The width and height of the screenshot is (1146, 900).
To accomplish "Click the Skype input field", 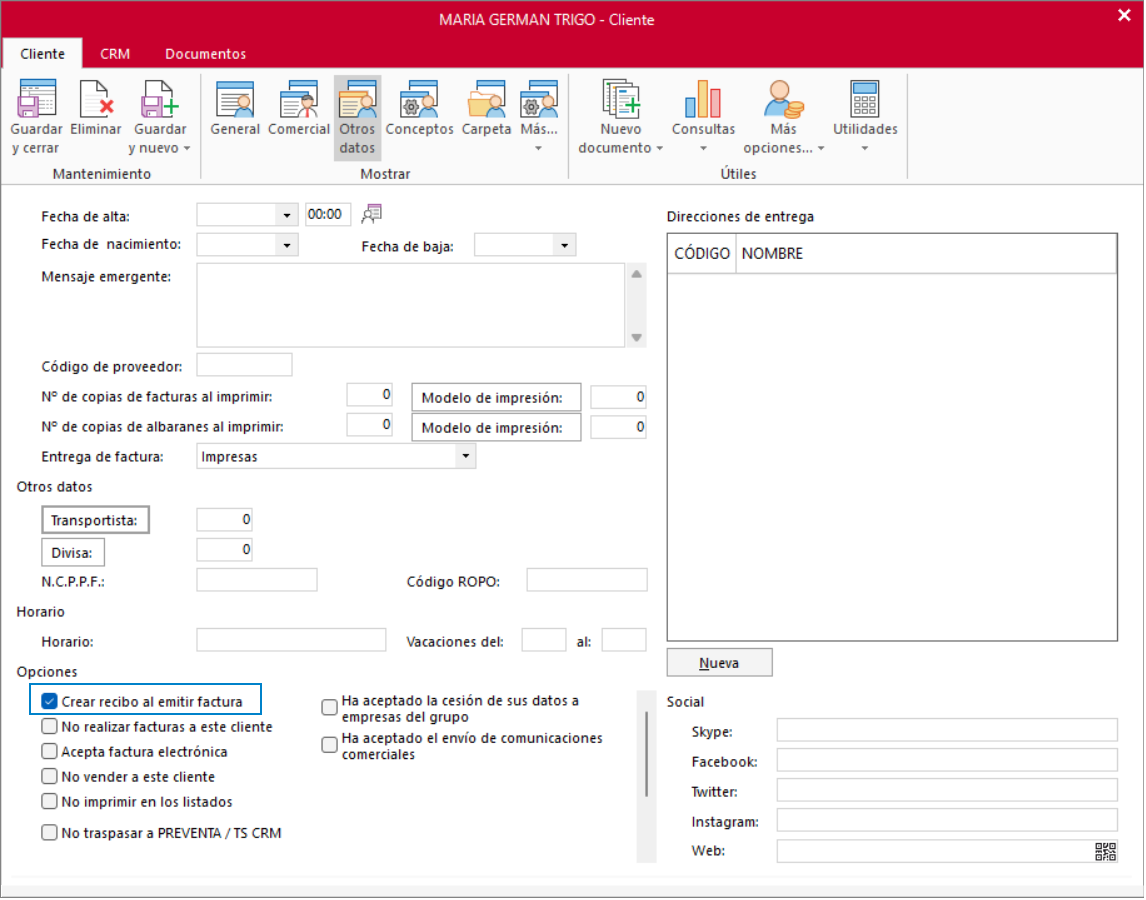I will pyautogui.click(x=946, y=730).
